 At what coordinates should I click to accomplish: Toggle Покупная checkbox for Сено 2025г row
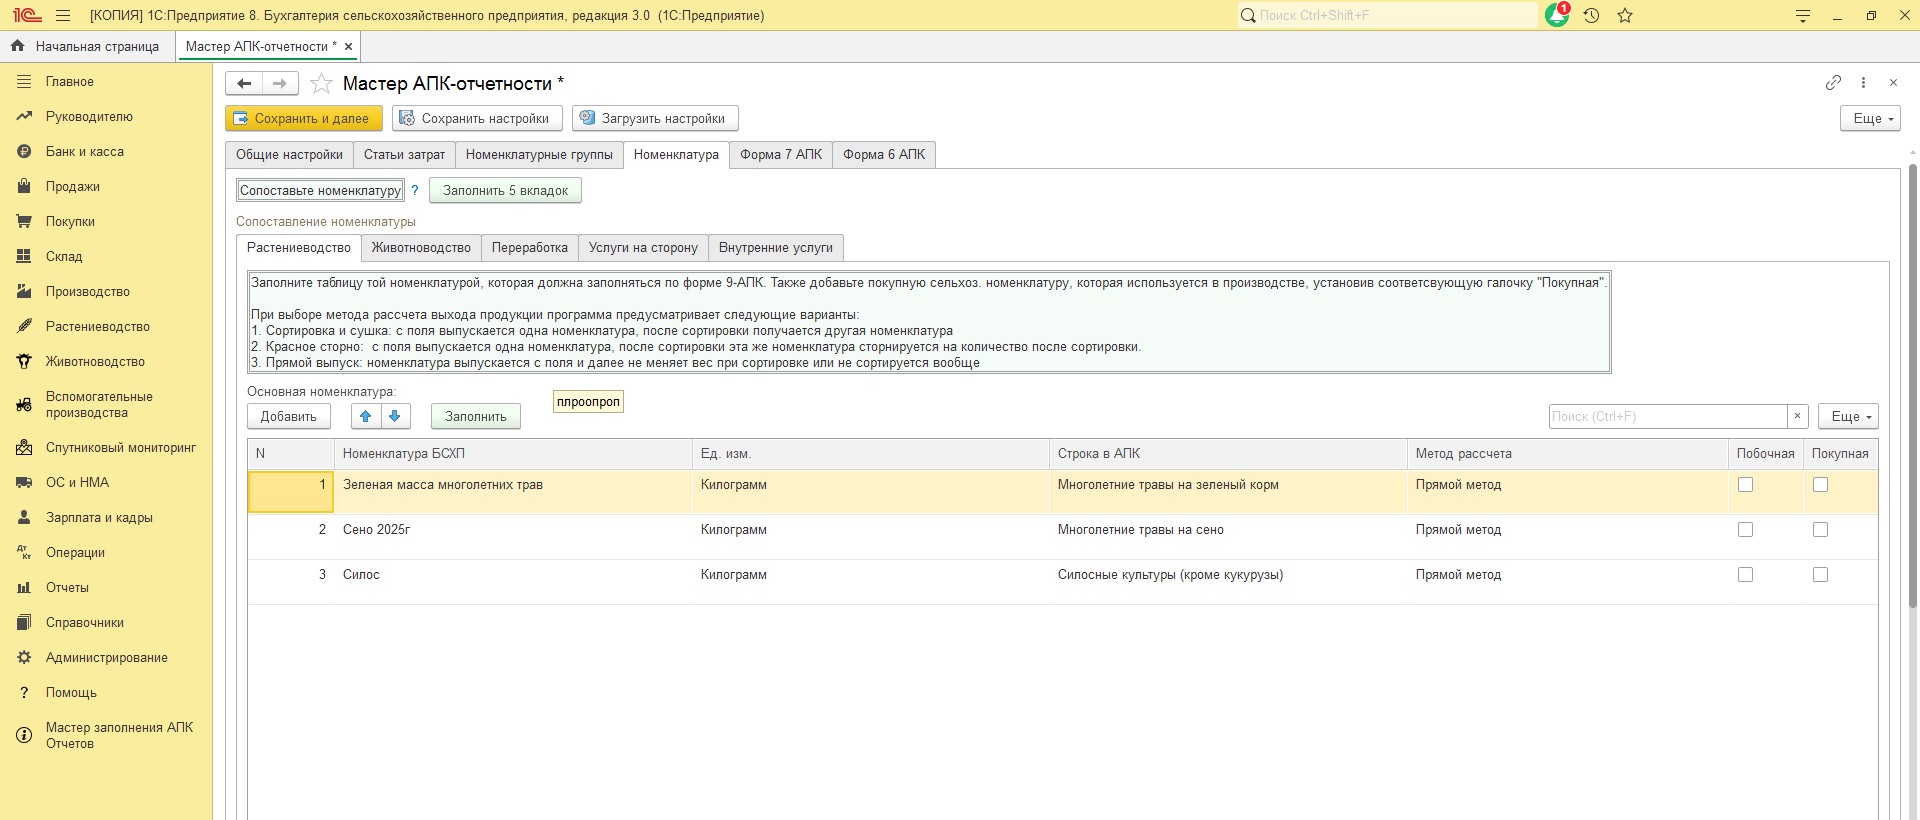pos(1820,530)
